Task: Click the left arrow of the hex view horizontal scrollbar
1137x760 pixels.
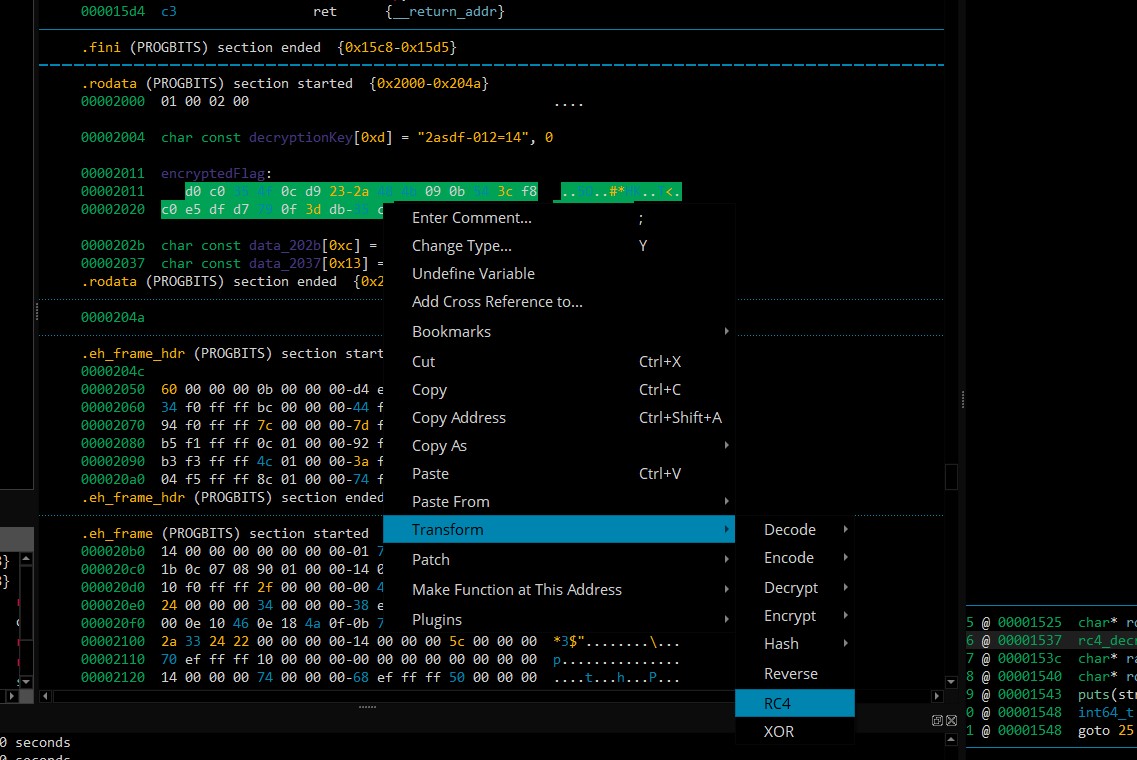Action: (x=45, y=696)
